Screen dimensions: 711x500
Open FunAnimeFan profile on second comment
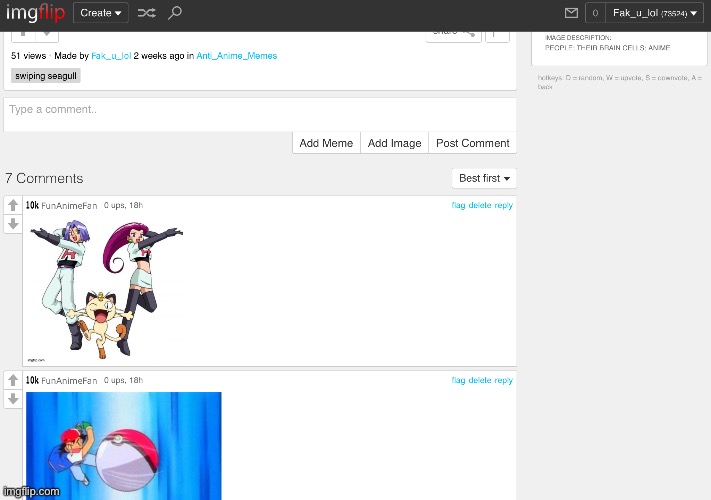(x=69, y=380)
